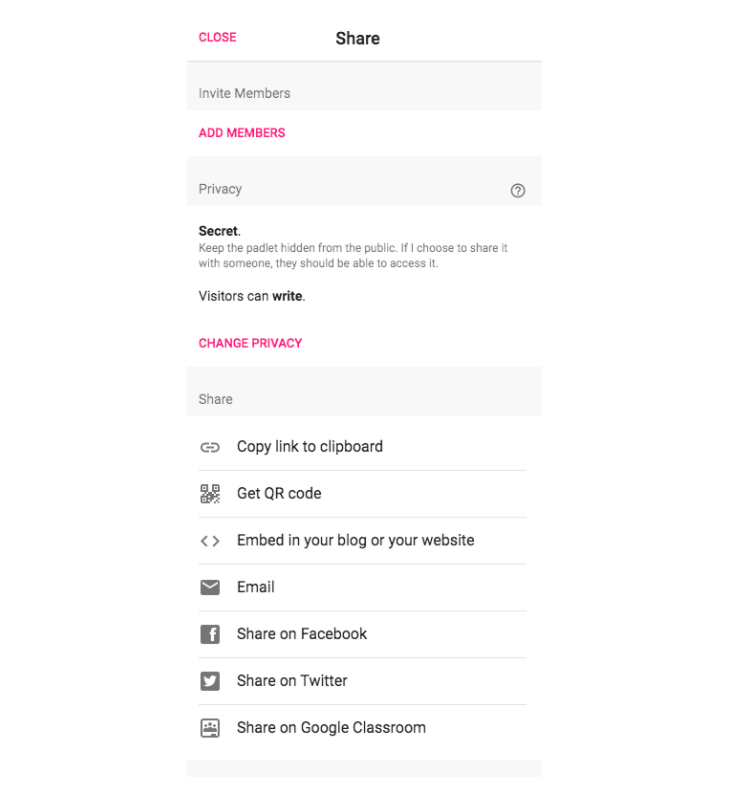Share the padlet on Facebook
This screenshot has width=738, height=804.
pos(301,634)
